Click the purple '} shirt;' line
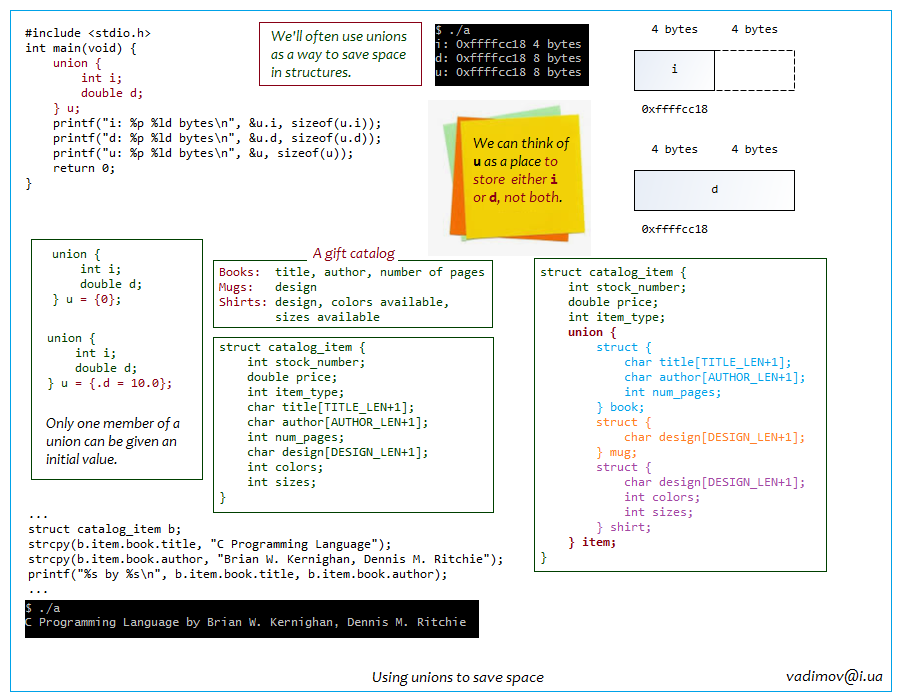This screenshot has height=700, width=900. click(623, 527)
